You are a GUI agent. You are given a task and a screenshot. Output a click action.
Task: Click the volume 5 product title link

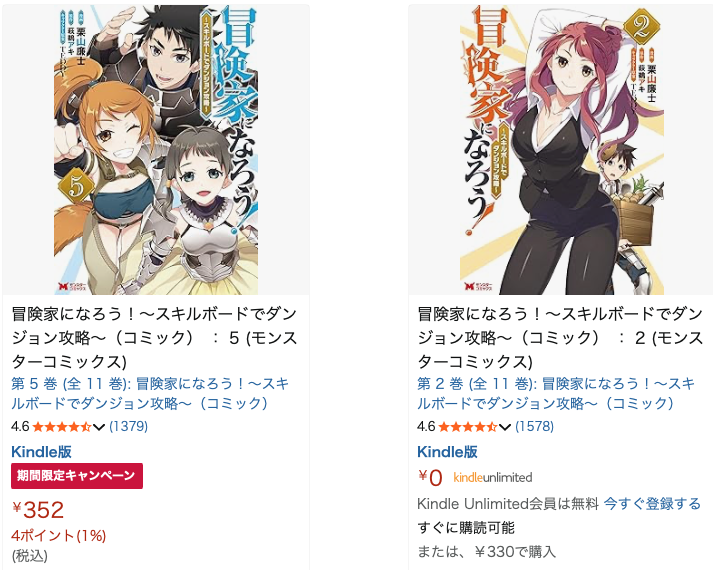(x=155, y=338)
